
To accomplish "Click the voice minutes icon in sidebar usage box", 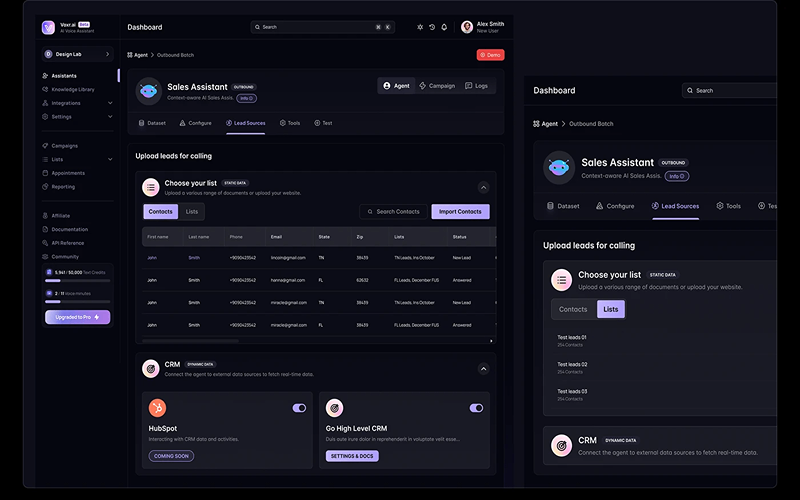I will click(x=49, y=293).
